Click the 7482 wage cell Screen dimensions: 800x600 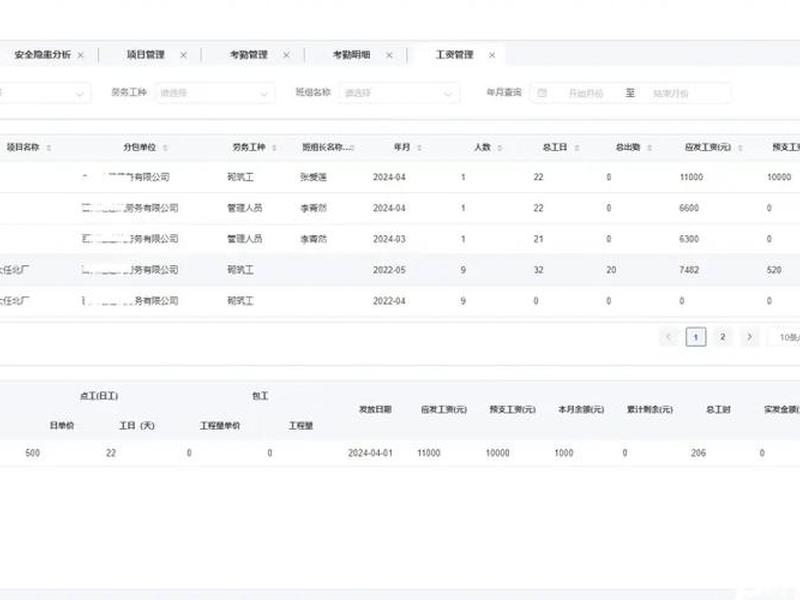689,270
